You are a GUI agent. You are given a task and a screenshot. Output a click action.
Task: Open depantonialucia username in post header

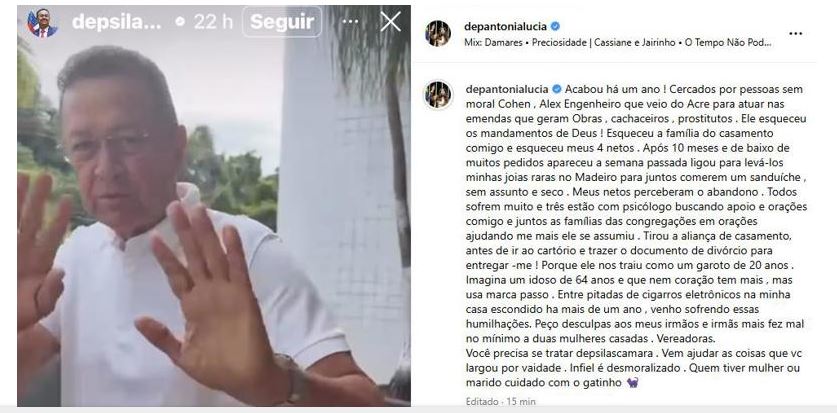[x=506, y=26]
